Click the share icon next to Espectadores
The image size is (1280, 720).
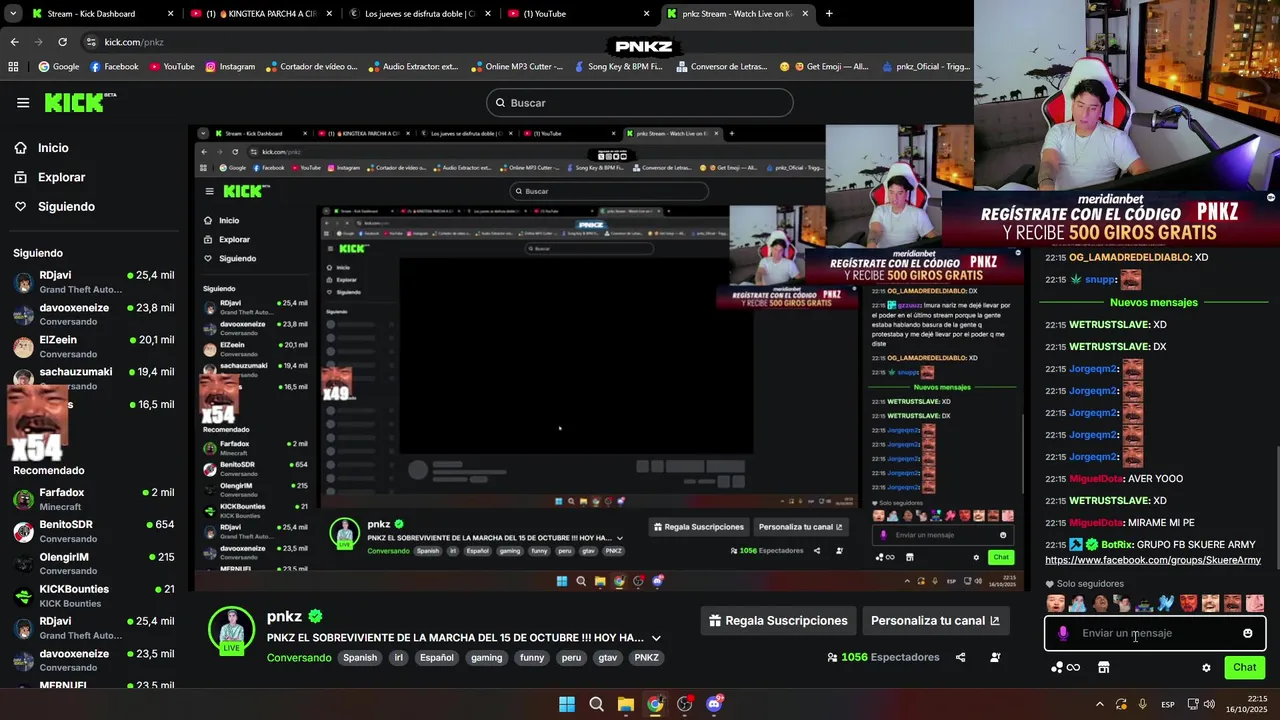coord(960,657)
